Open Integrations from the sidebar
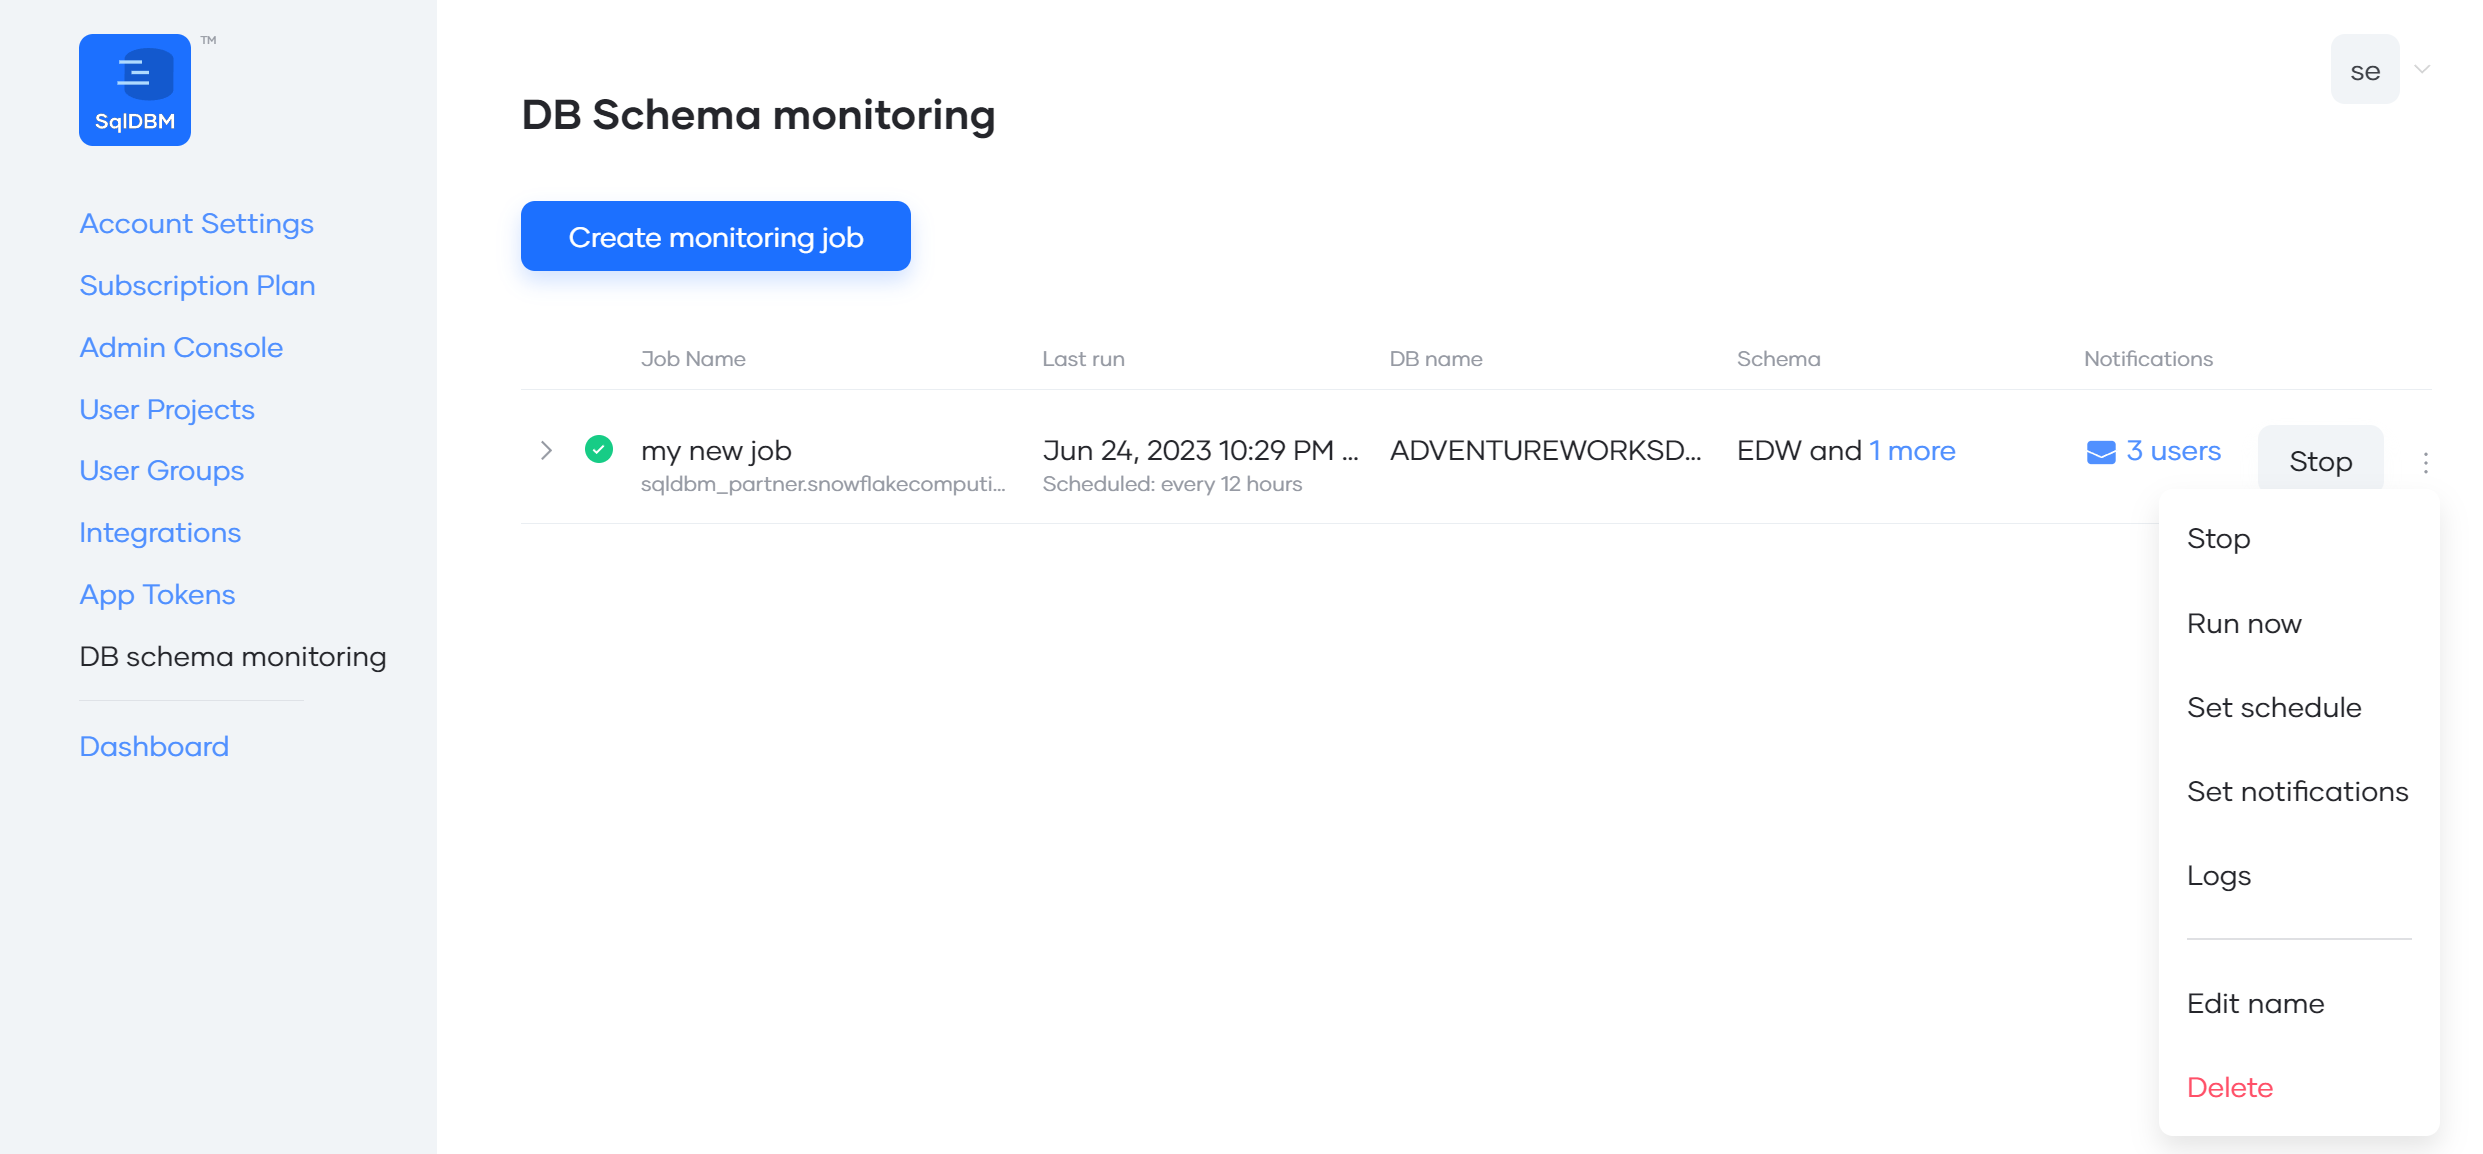Screen dimensions: 2483x1154 159,532
